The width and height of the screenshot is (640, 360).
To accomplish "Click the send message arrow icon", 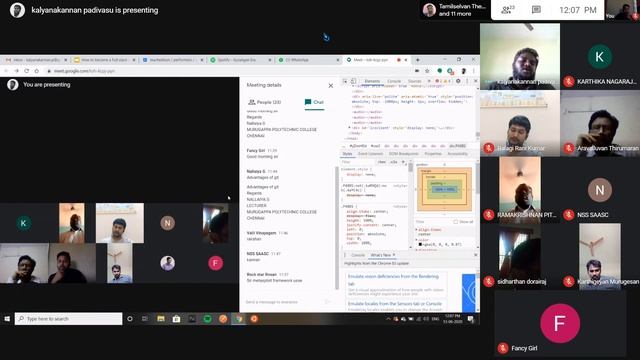I will pos(327,302).
